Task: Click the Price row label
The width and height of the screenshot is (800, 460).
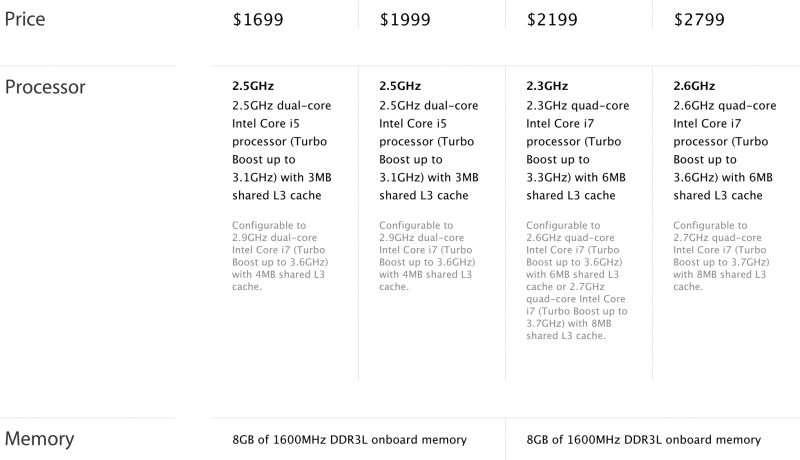Action: 25,18
